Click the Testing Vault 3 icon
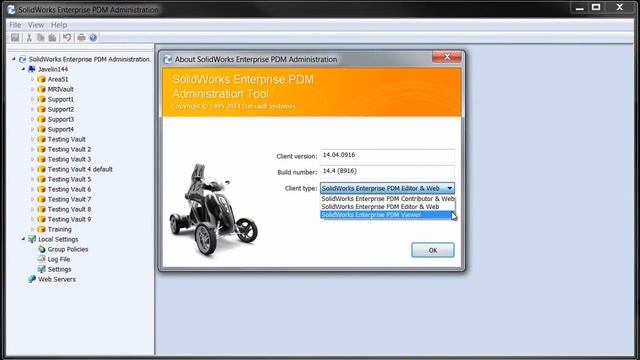 tap(41, 159)
